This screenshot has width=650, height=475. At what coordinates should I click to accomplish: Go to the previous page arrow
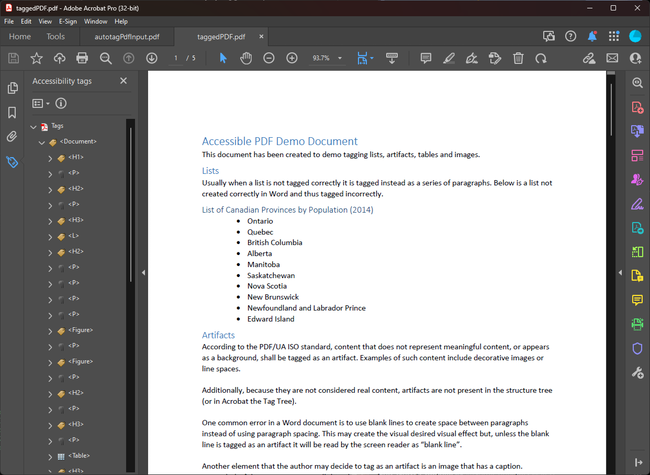click(129, 58)
